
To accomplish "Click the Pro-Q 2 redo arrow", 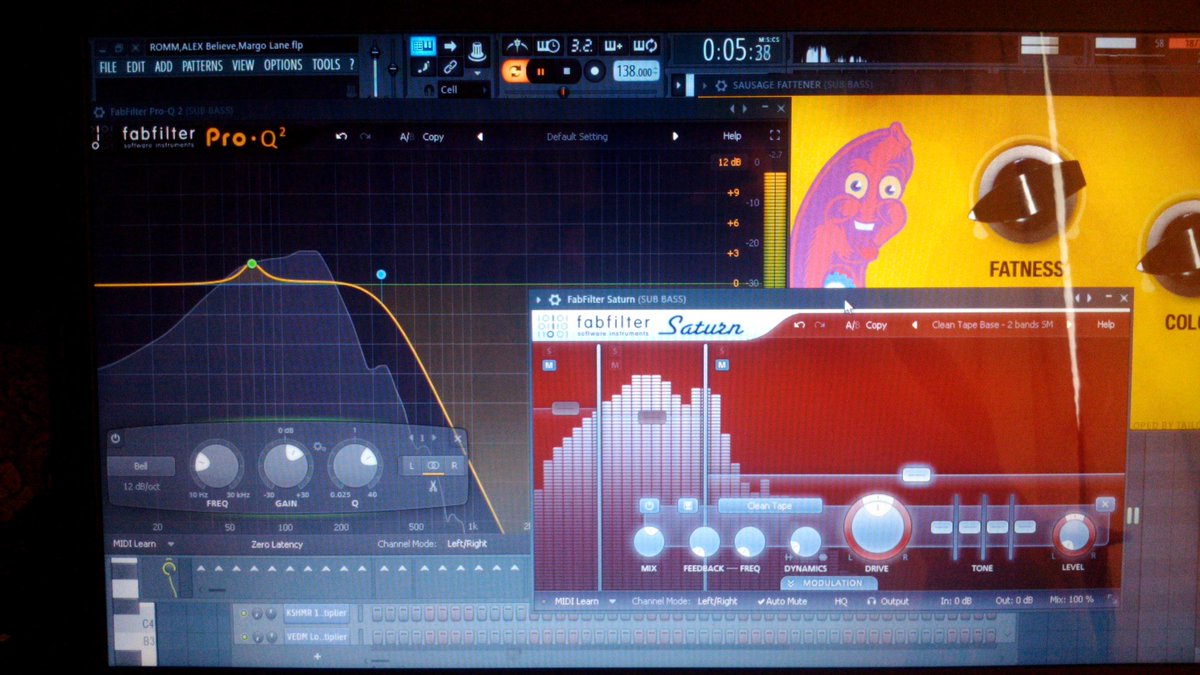I will click(x=365, y=136).
